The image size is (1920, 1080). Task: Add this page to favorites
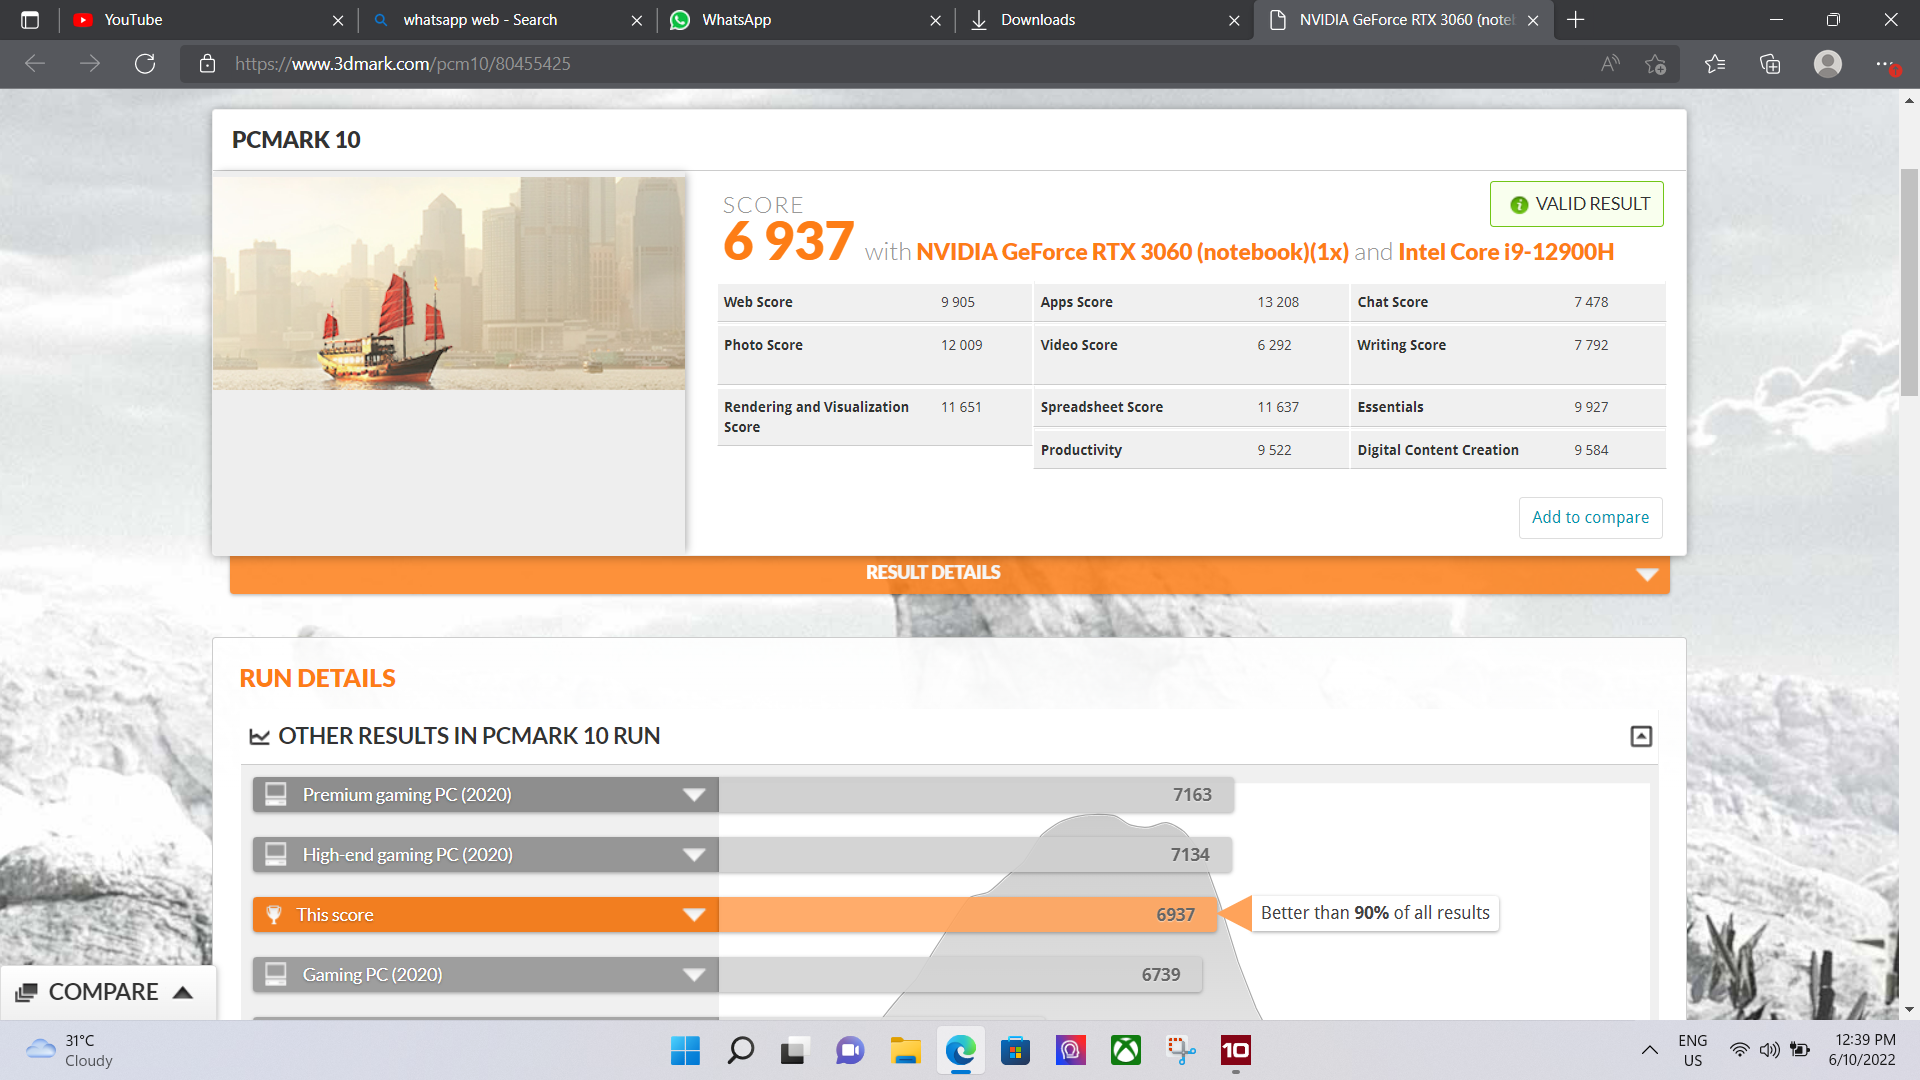tap(1656, 64)
